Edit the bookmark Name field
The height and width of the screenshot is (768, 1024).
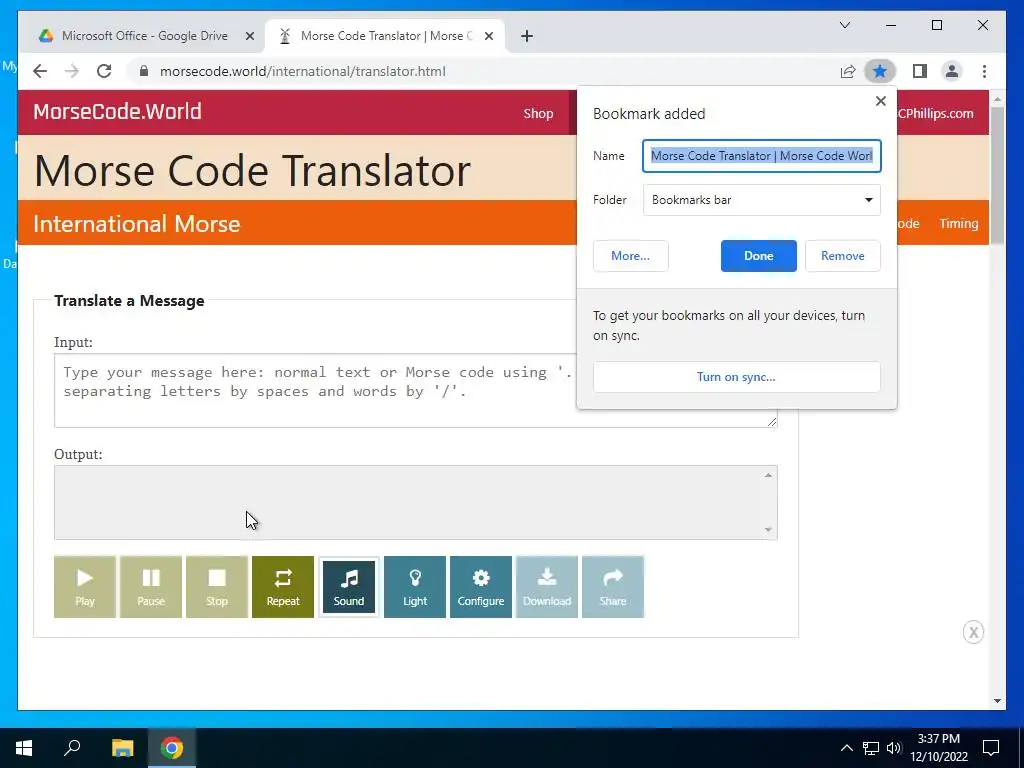point(761,156)
